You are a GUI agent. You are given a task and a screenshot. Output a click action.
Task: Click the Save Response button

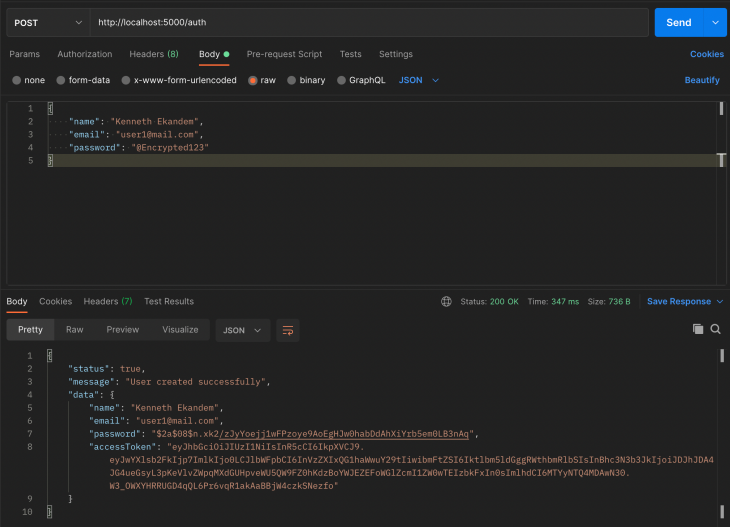pyautogui.click(x=679, y=301)
